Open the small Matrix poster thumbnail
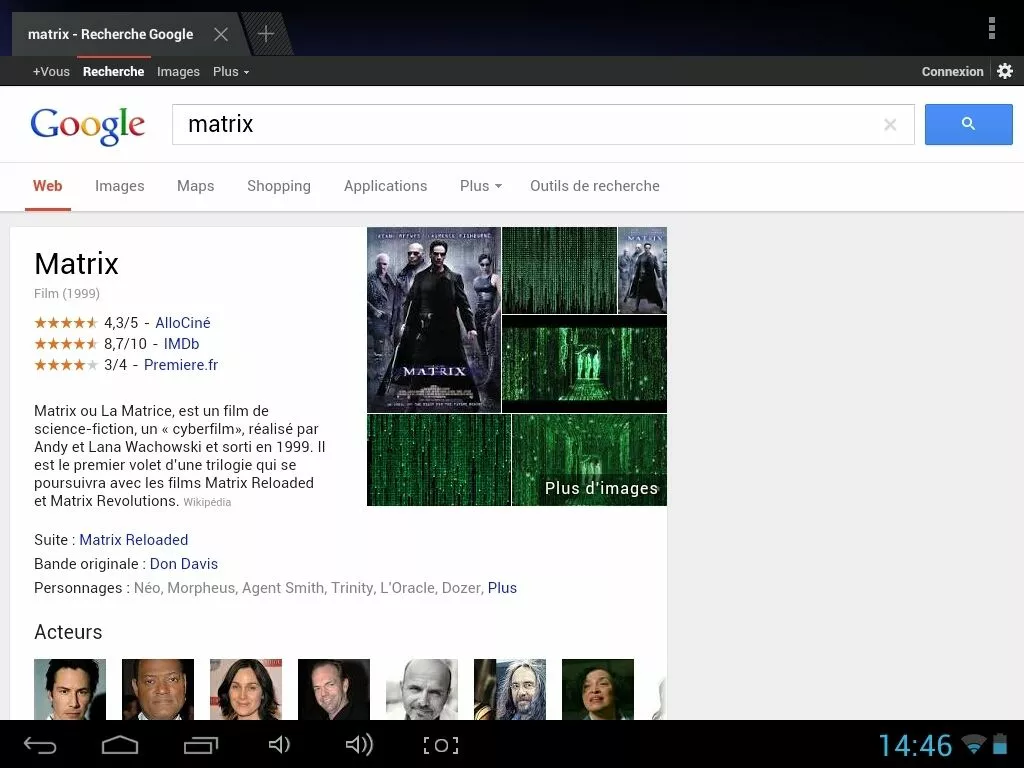Screen dimensions: 1024x768 [642, 270]
